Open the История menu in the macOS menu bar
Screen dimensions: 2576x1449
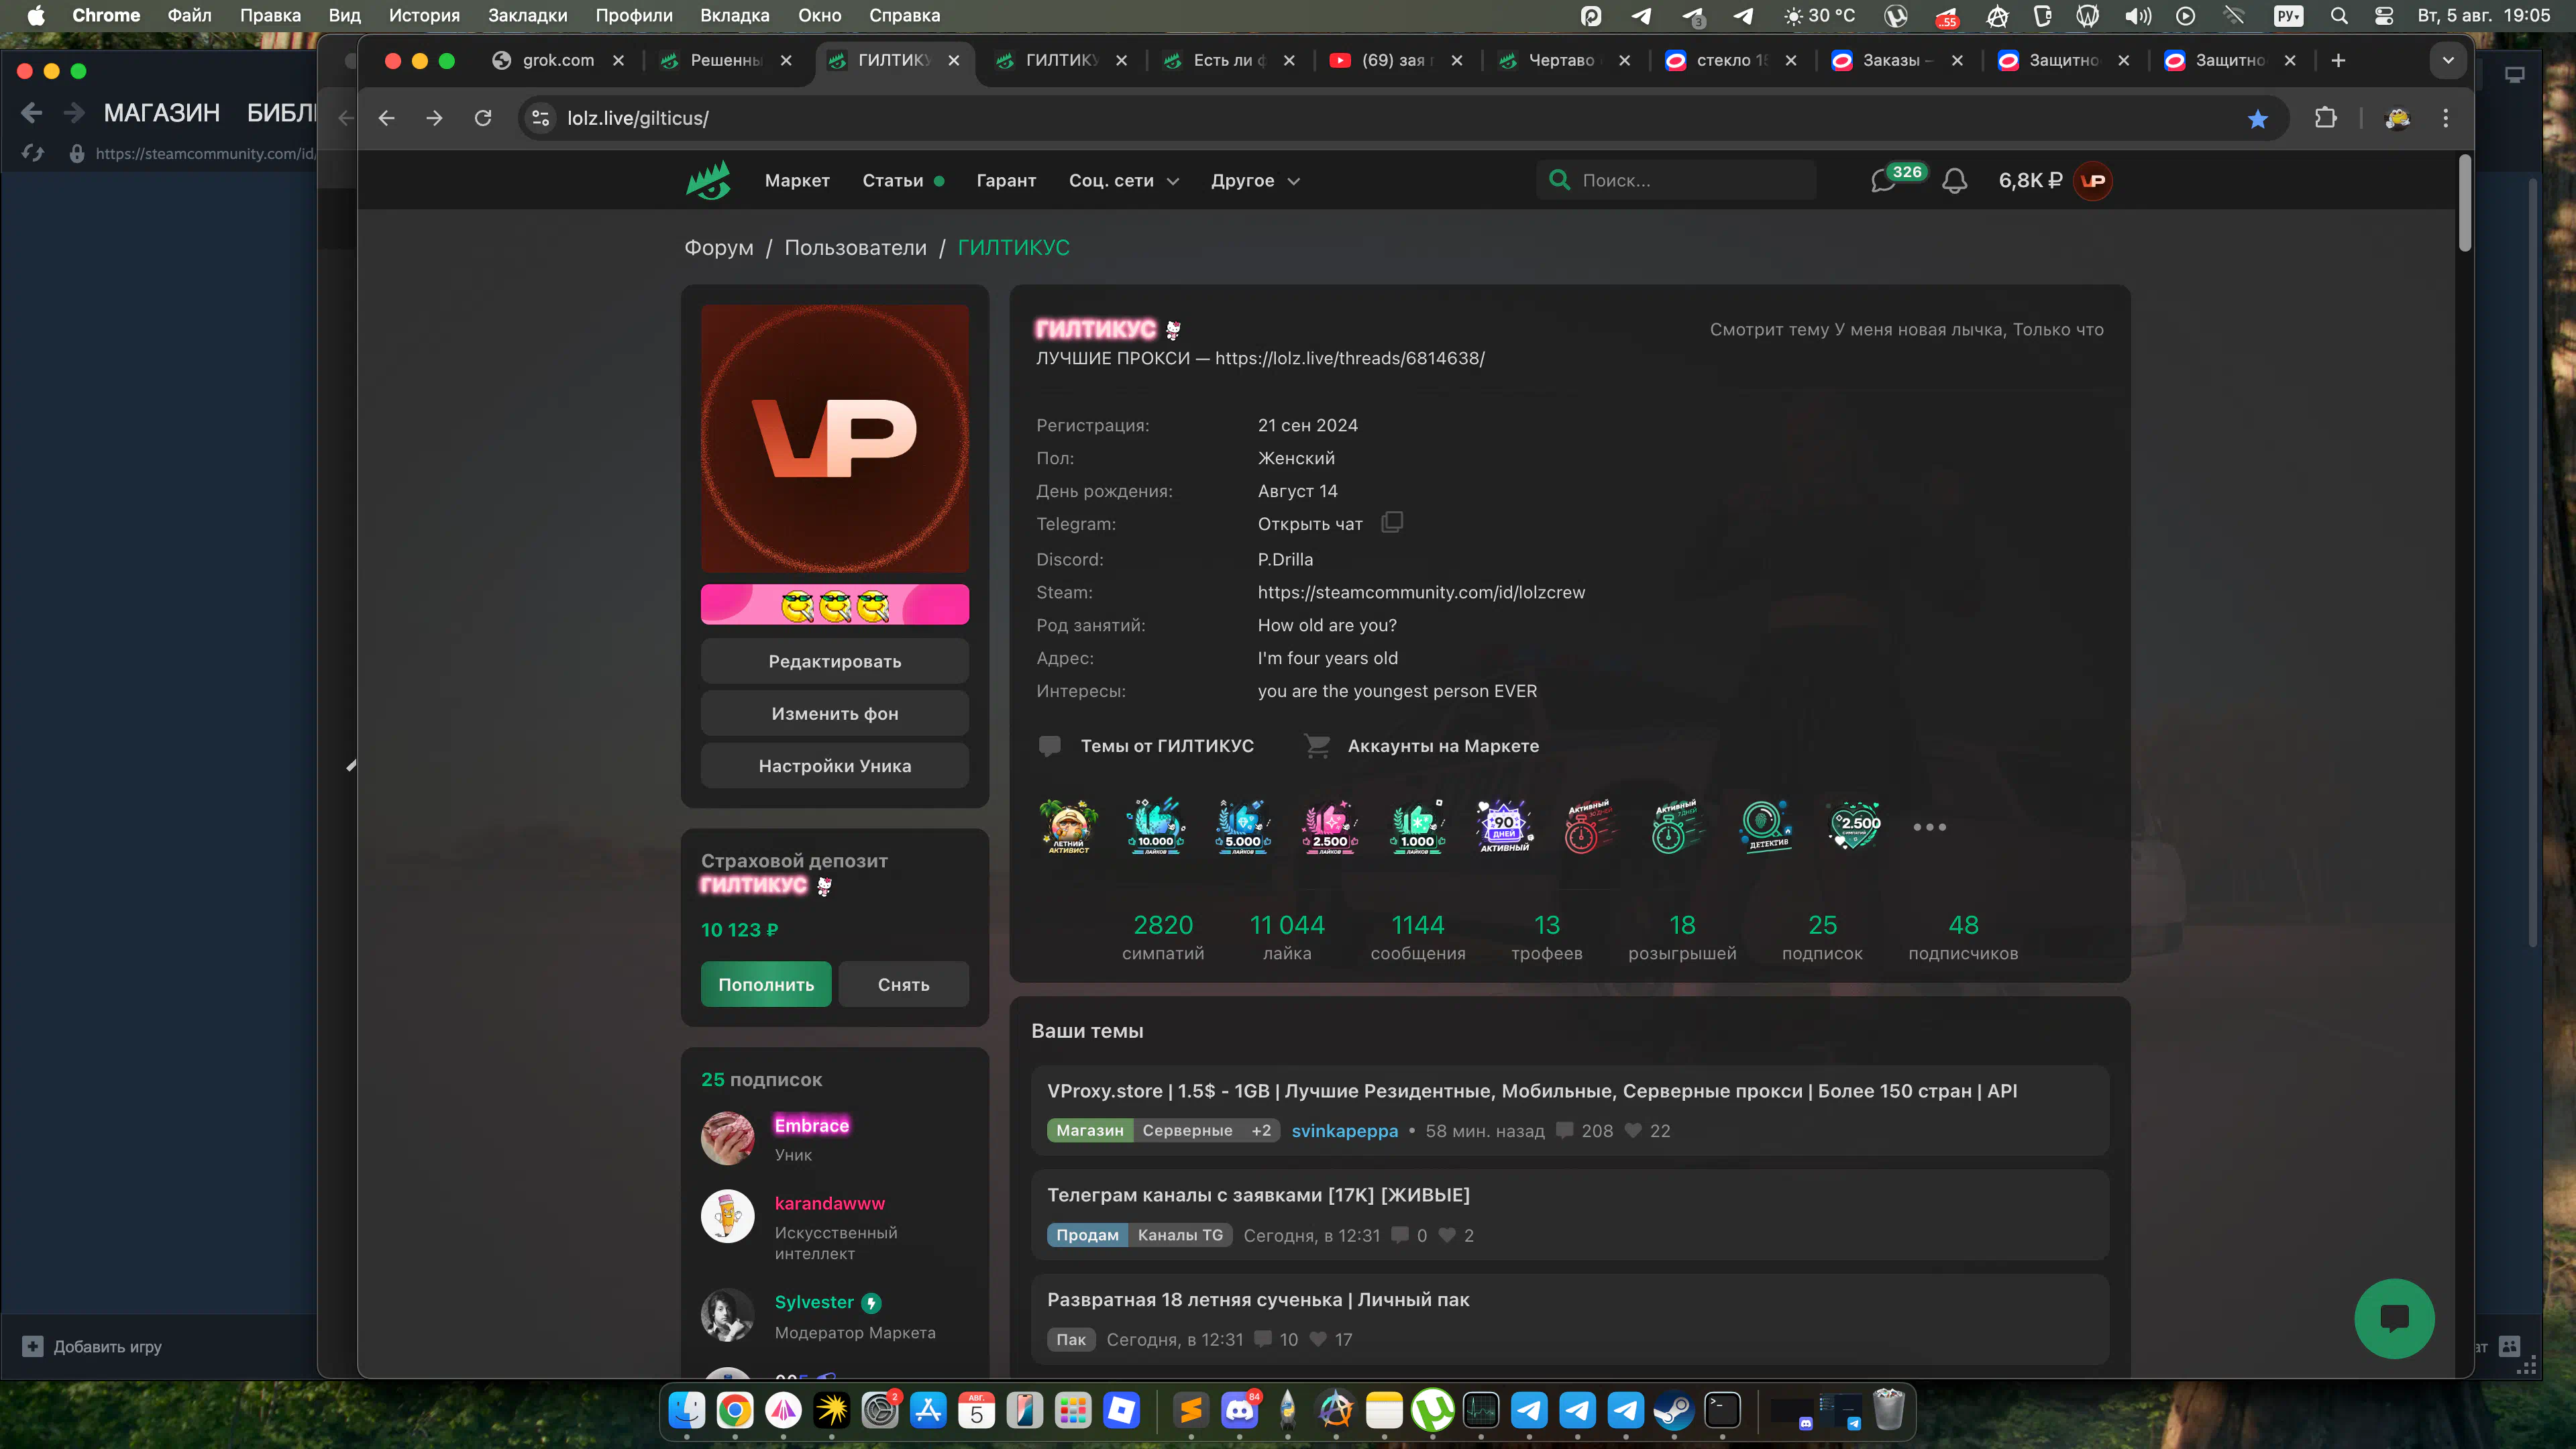(424, 15)
